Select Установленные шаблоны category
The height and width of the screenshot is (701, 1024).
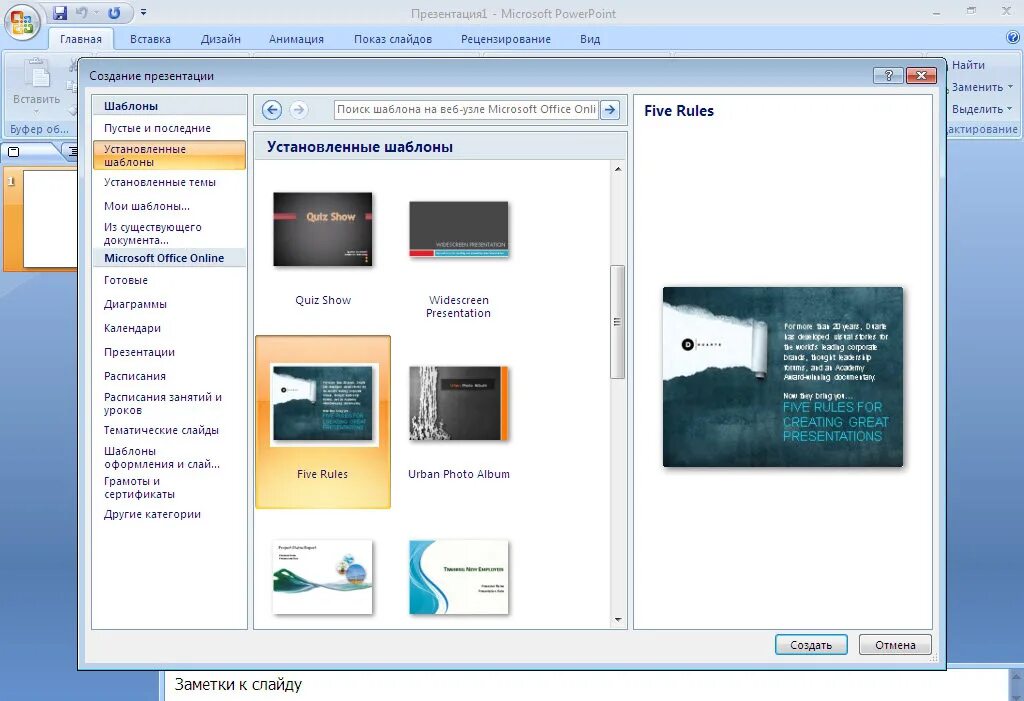point(169,155)
